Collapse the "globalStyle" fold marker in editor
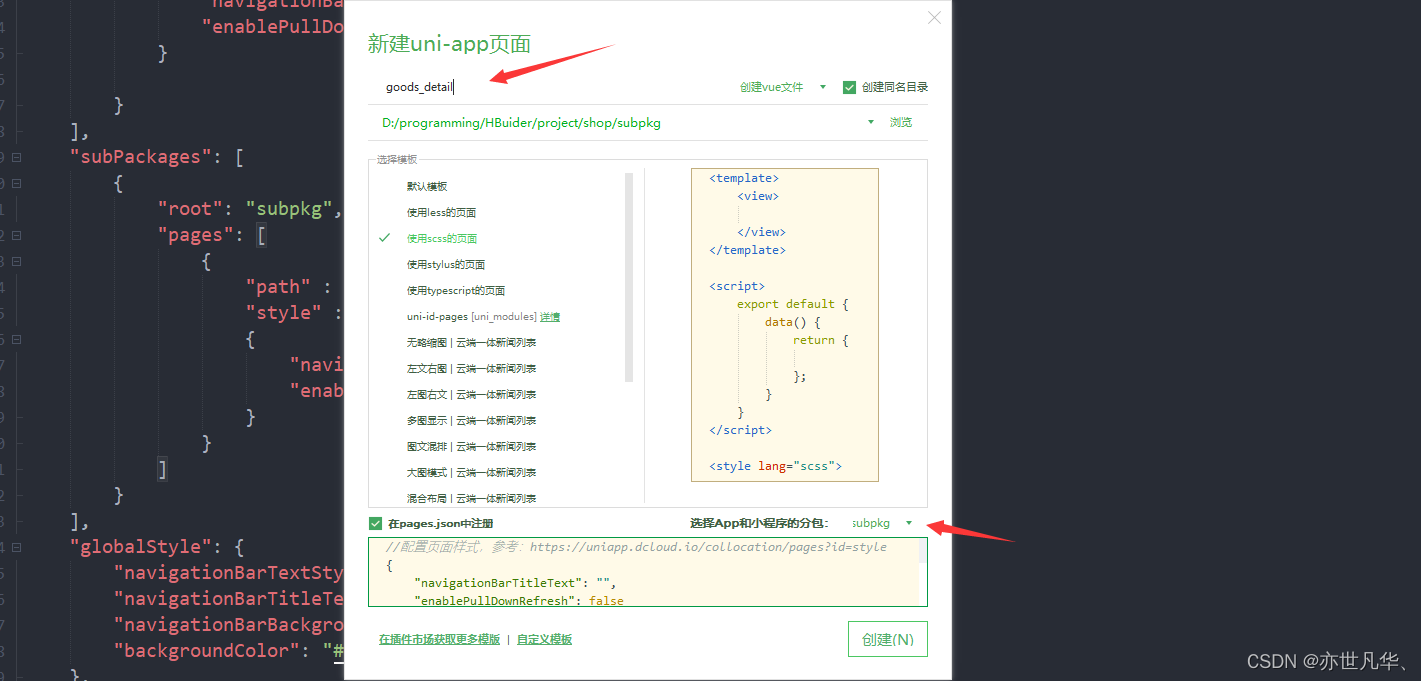Viewport: 1421px width, 681px height. (x=17, y=547)
